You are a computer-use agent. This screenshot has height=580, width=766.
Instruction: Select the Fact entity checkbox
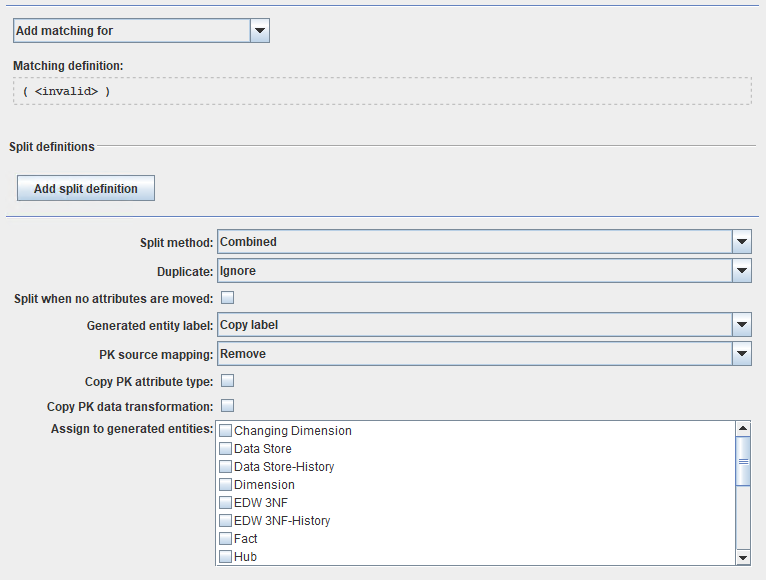point(226,539)
